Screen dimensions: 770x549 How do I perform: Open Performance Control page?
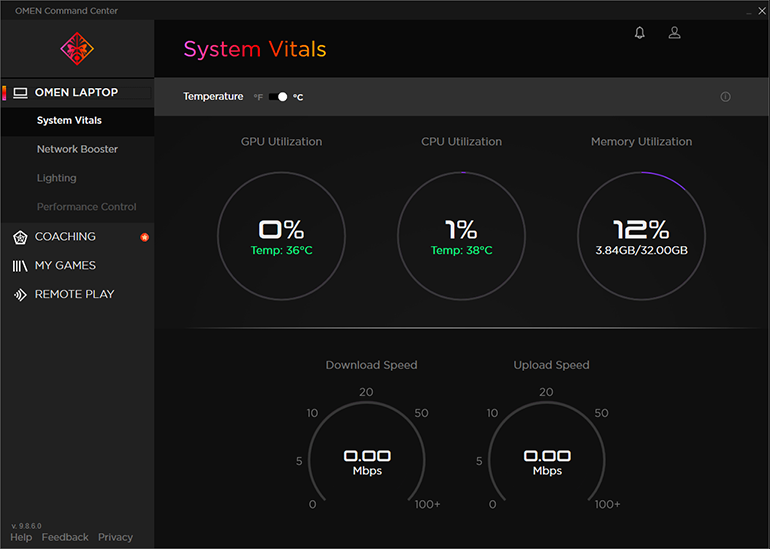point(78,207)
